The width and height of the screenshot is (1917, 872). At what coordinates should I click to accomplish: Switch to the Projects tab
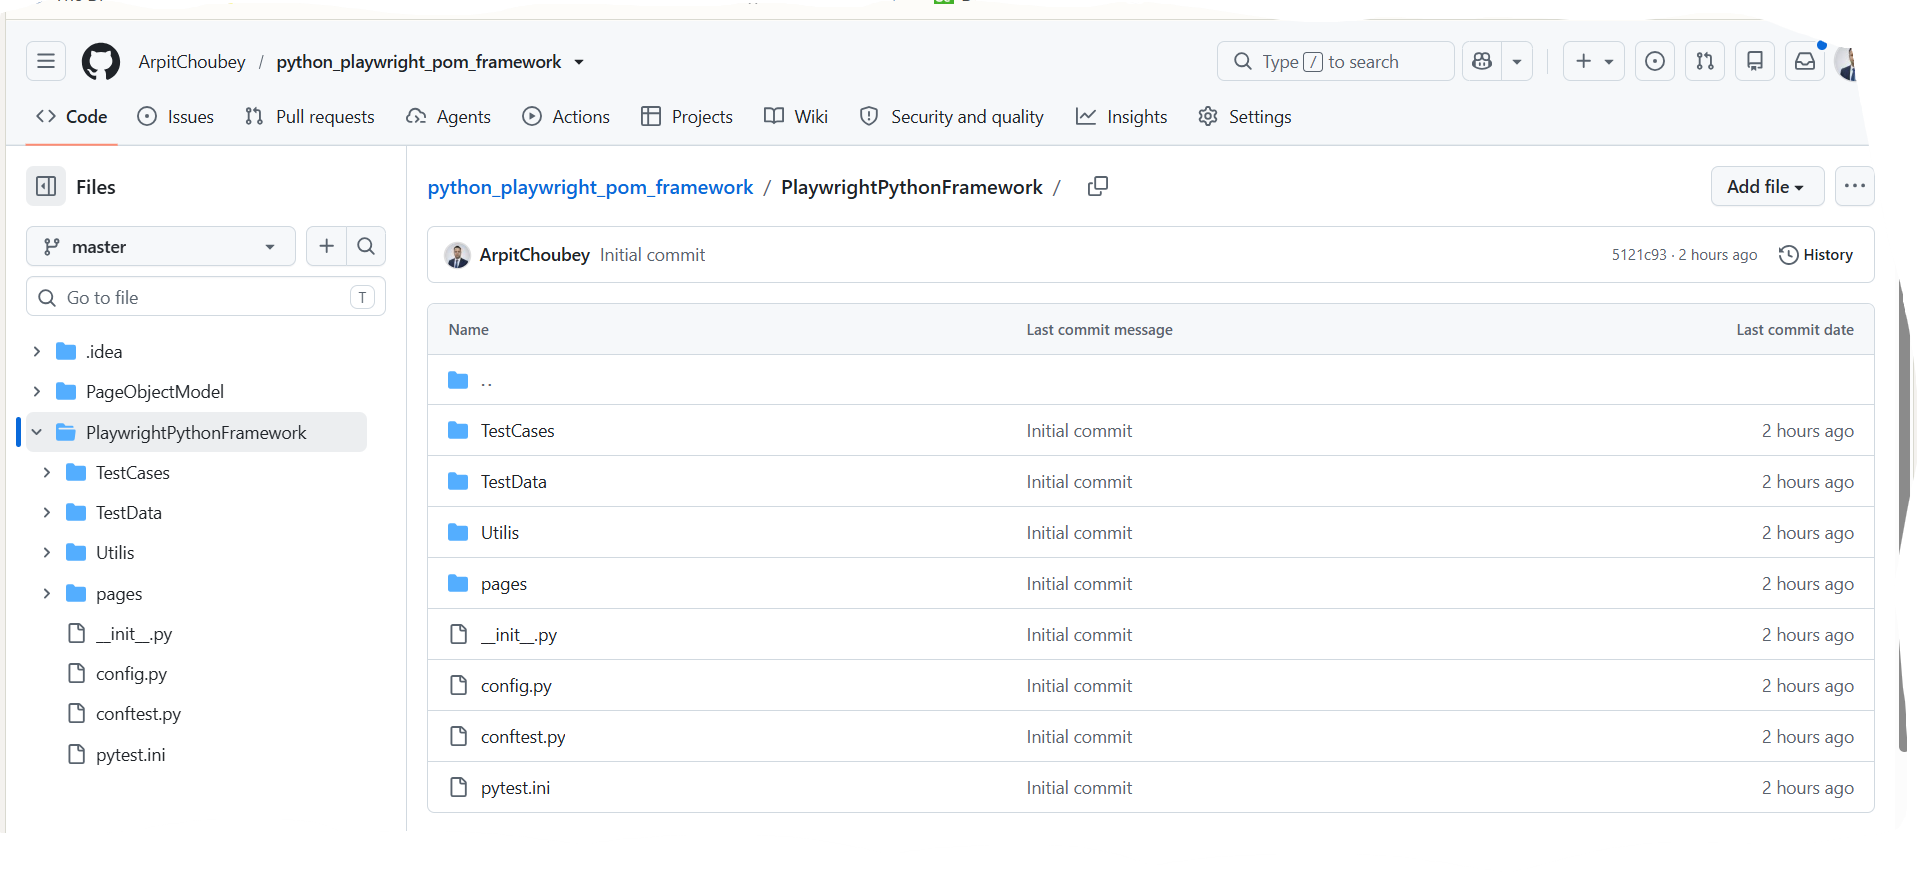(x=687, y=117)
